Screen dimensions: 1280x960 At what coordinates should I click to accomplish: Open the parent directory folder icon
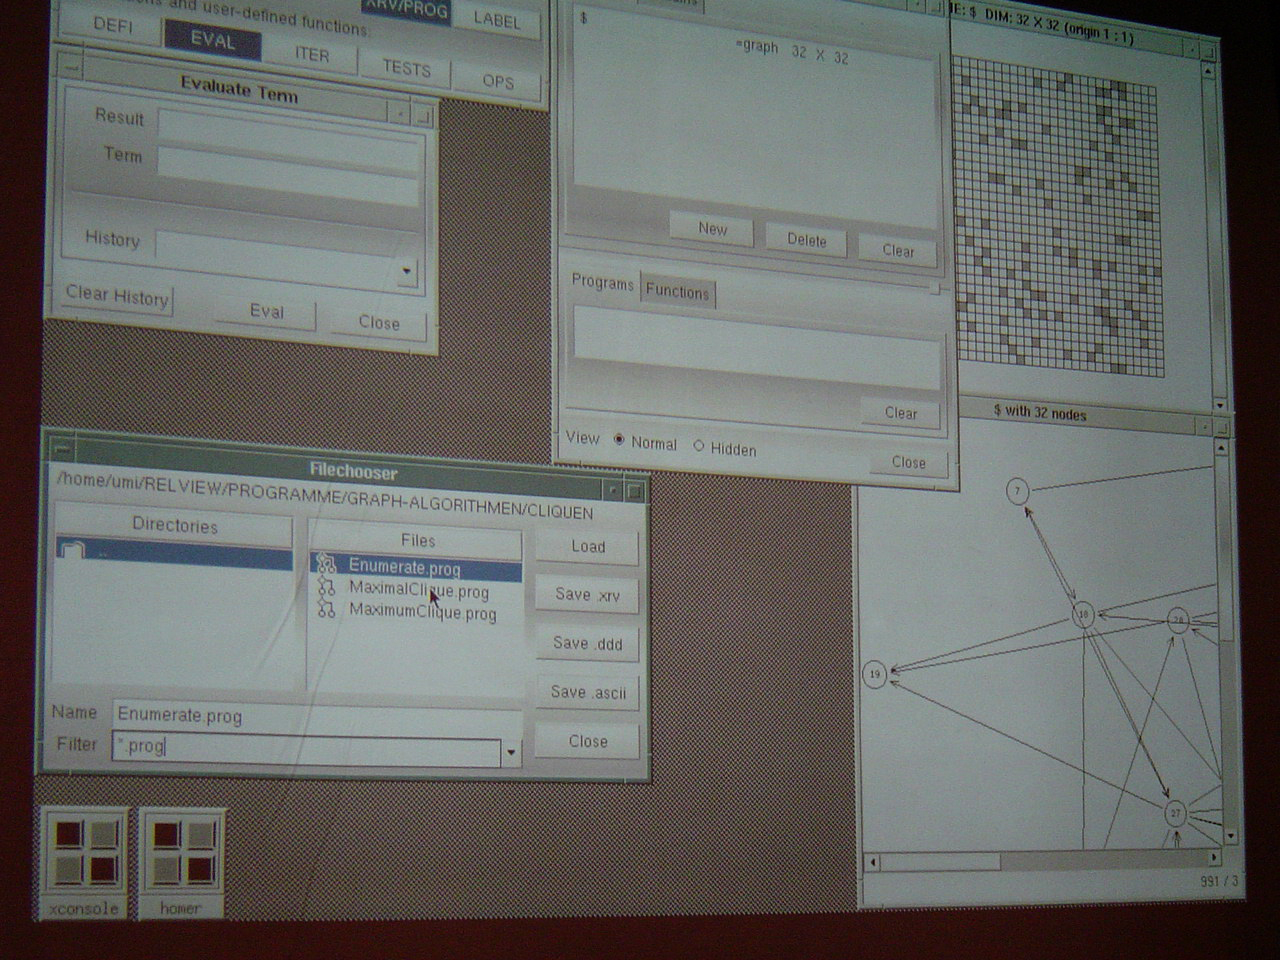(72, 549)
